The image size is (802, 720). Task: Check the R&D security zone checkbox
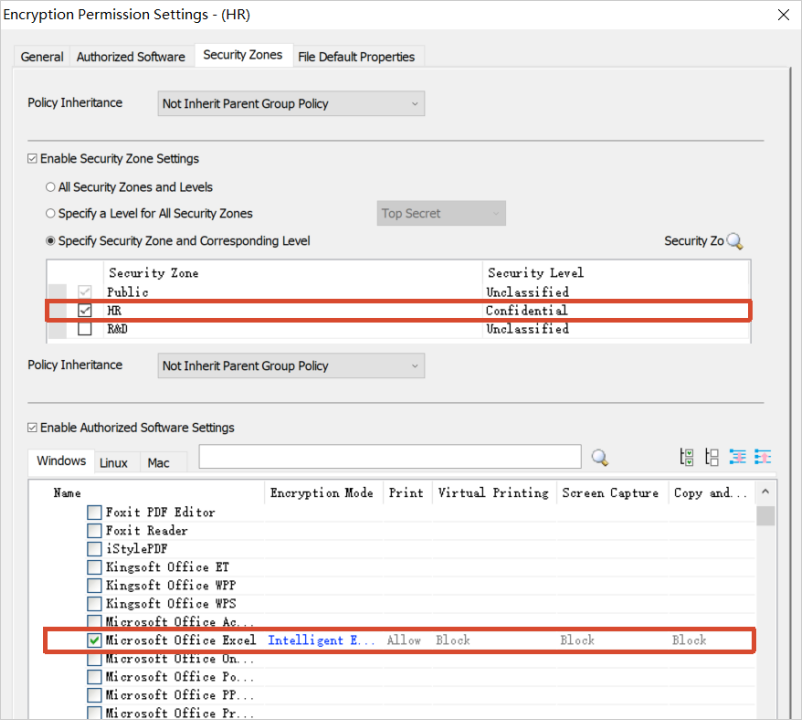click(x=85, y=329)
